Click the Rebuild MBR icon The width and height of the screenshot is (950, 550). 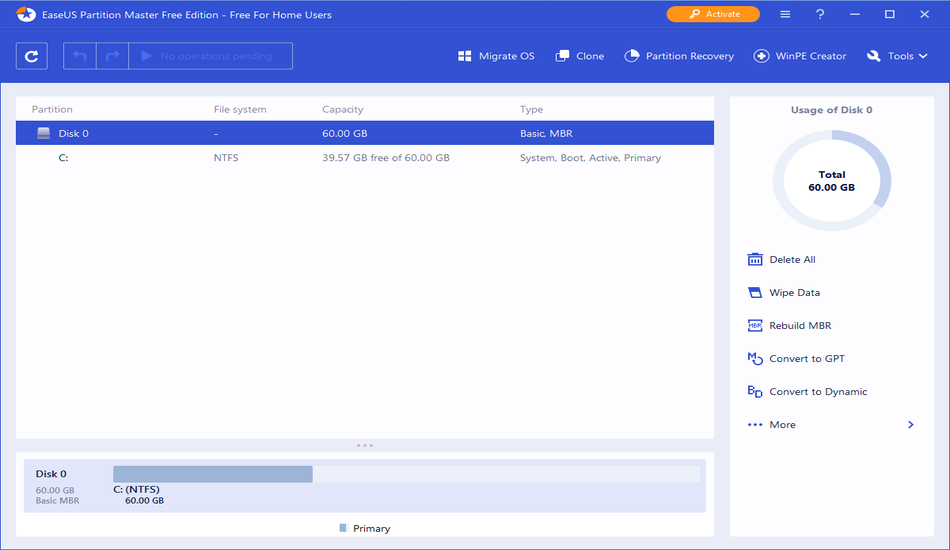click(x=755, y=326)
